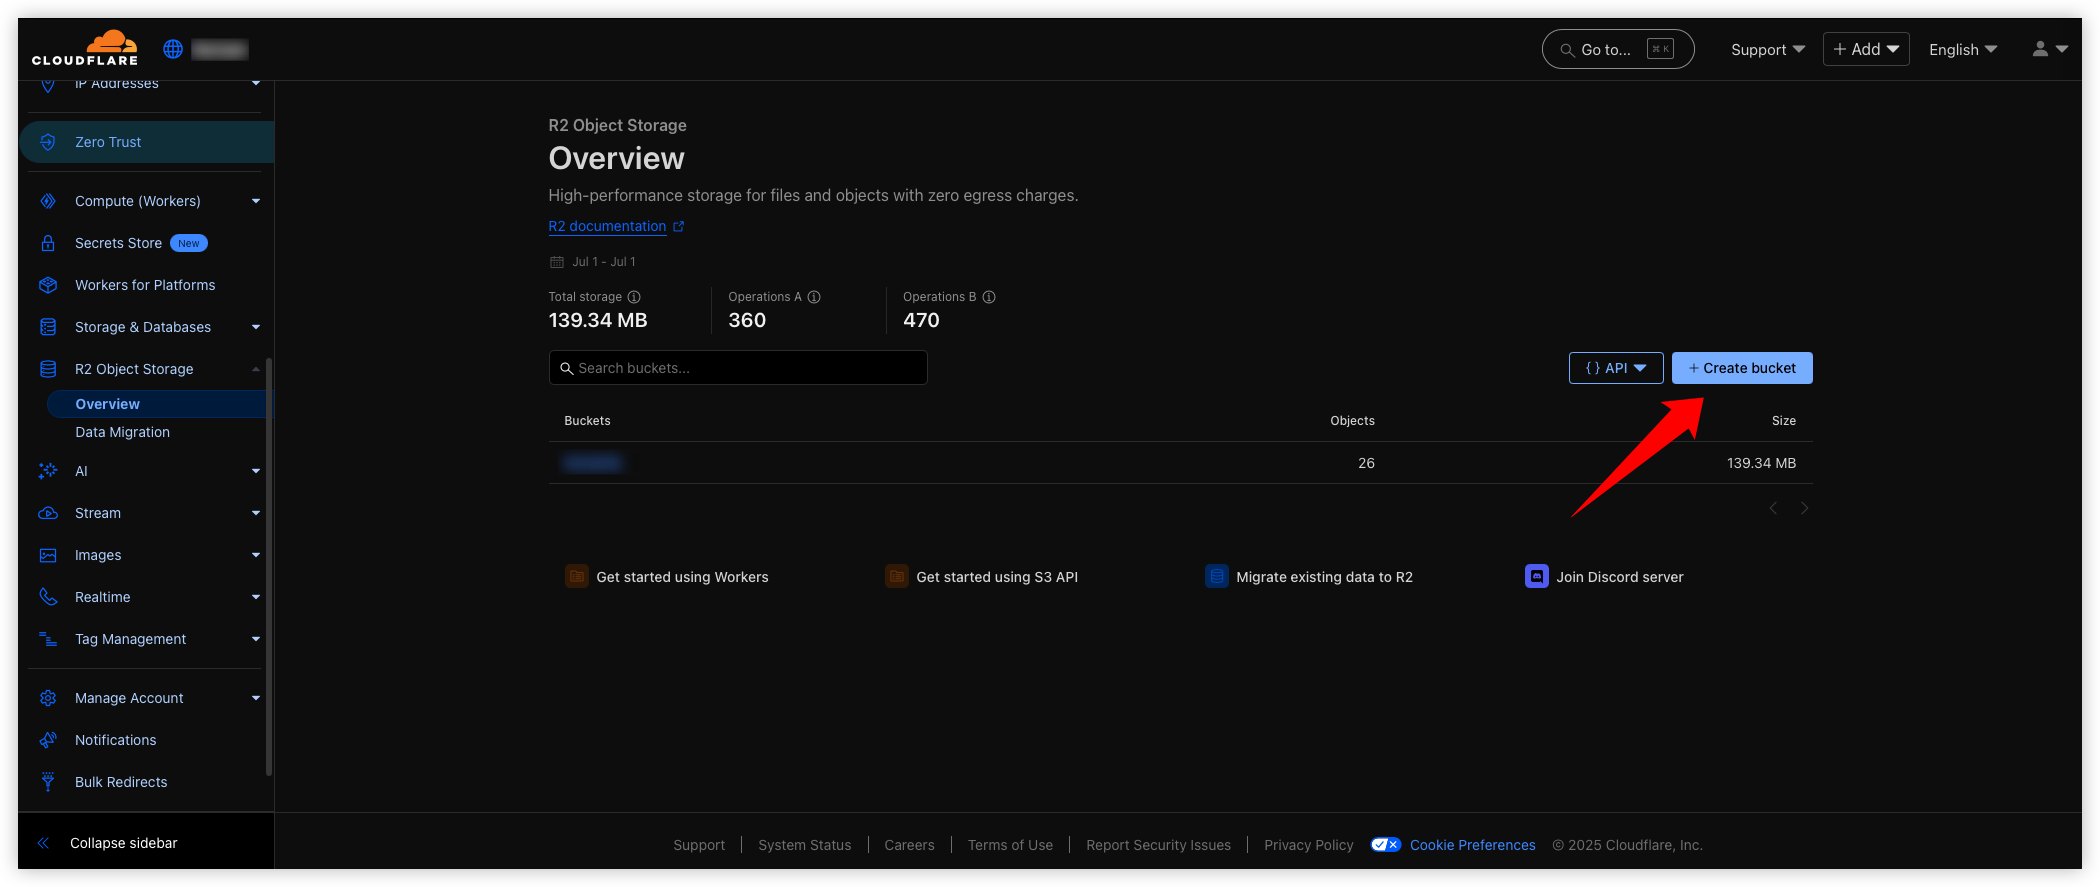Open the API dropdown button
The height and width of the screenshot is (887, 2100).
[x=1616, y=368]
